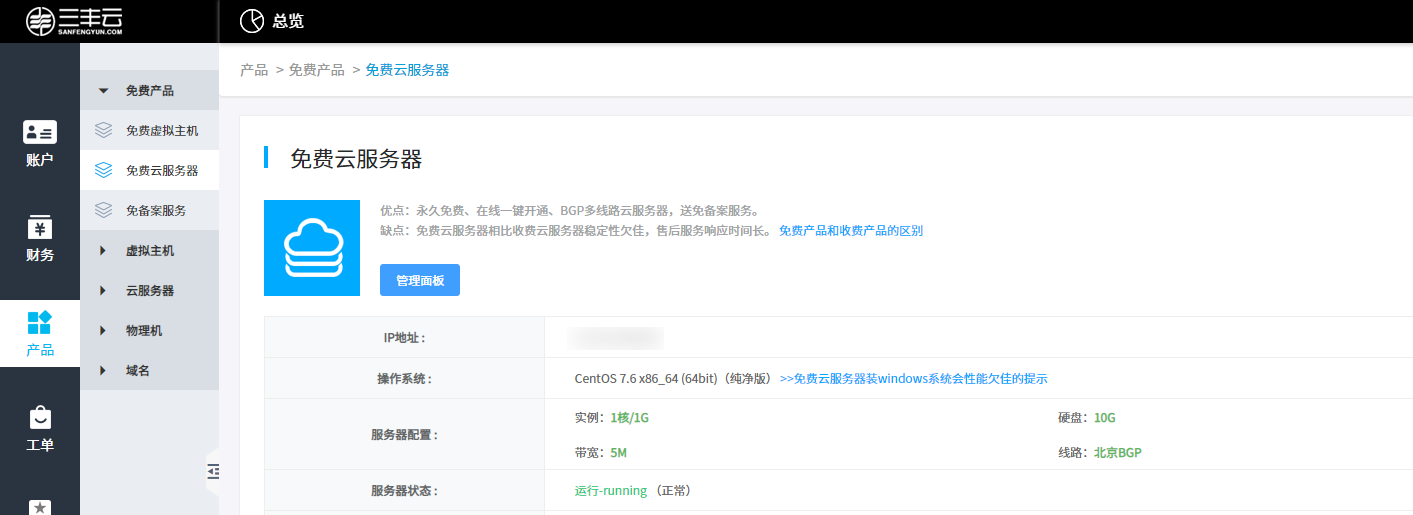Collapse the submenu with the sidebar toggle
This screenshot has width=1413, height=515.
212,471
